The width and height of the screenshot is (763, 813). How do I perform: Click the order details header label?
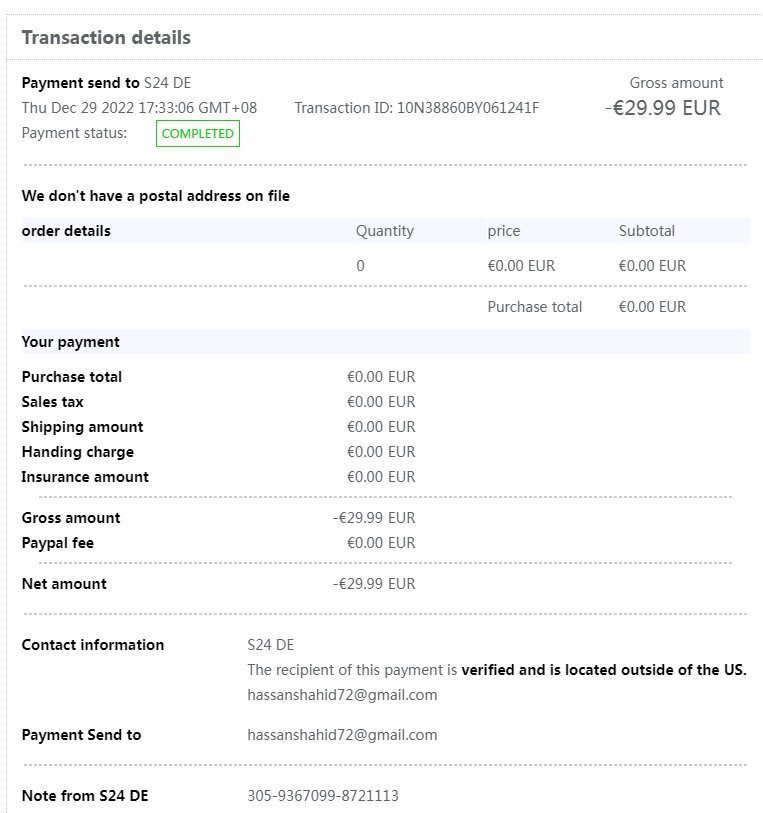point(66,231)
